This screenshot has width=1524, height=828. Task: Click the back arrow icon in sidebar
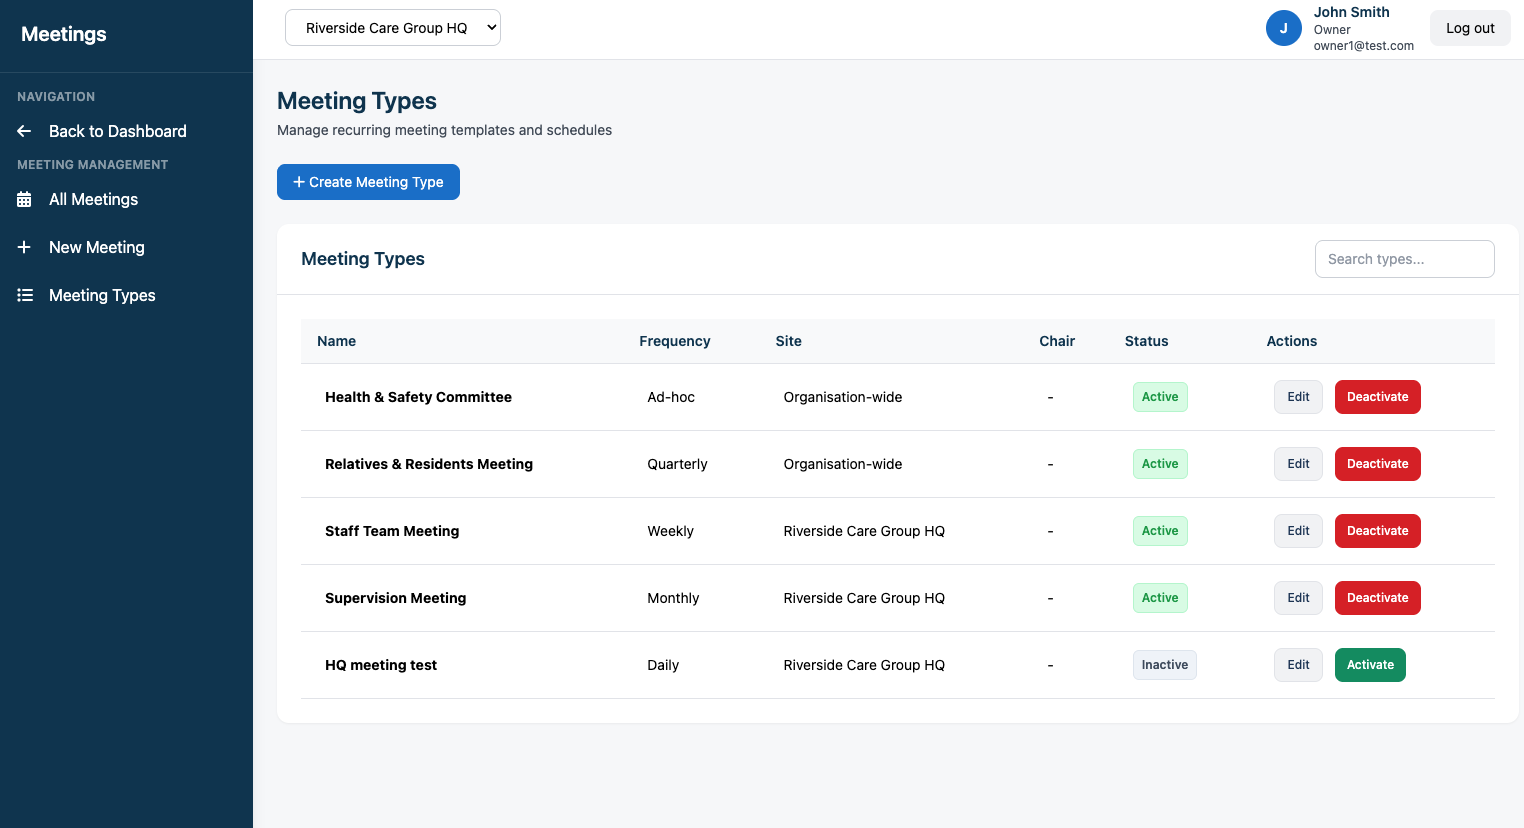pyautogui.click(x=25, y=131)
